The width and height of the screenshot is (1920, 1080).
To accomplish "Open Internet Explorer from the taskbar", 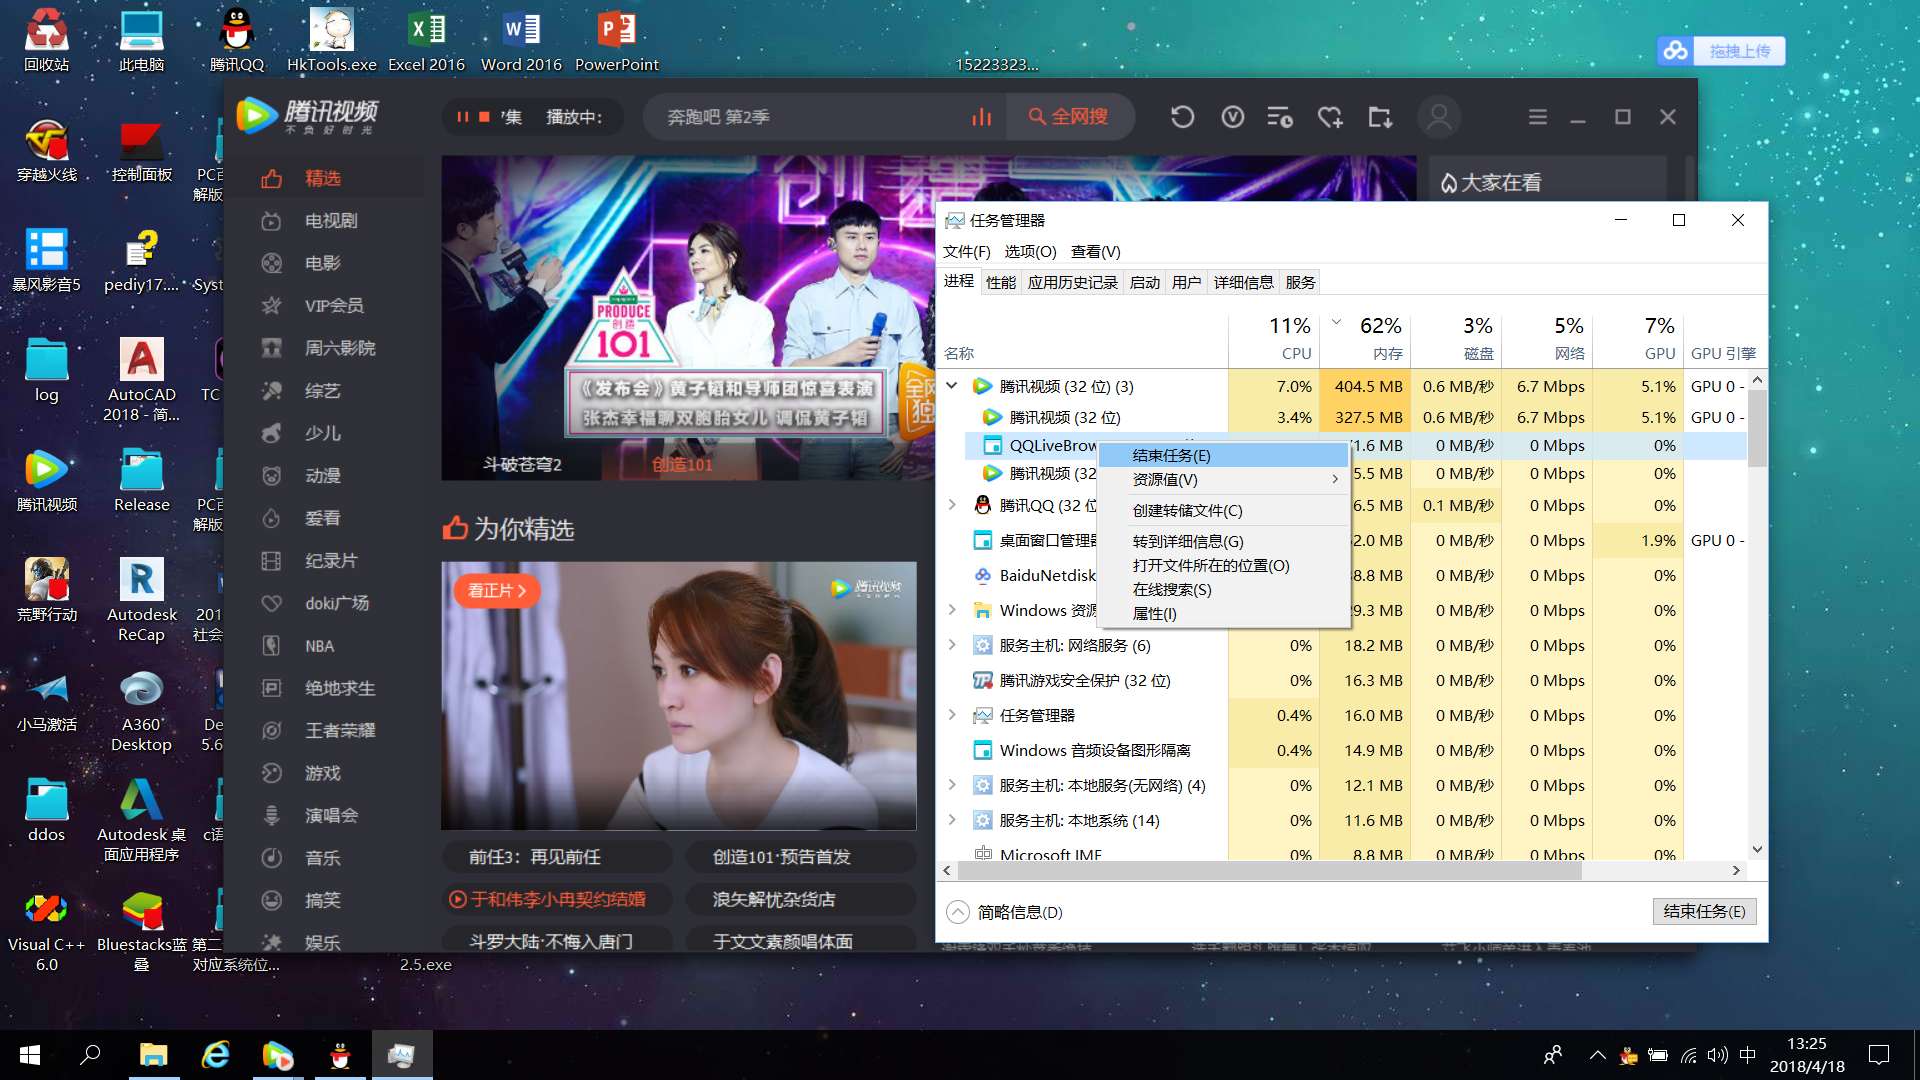I will point(215,1055).
